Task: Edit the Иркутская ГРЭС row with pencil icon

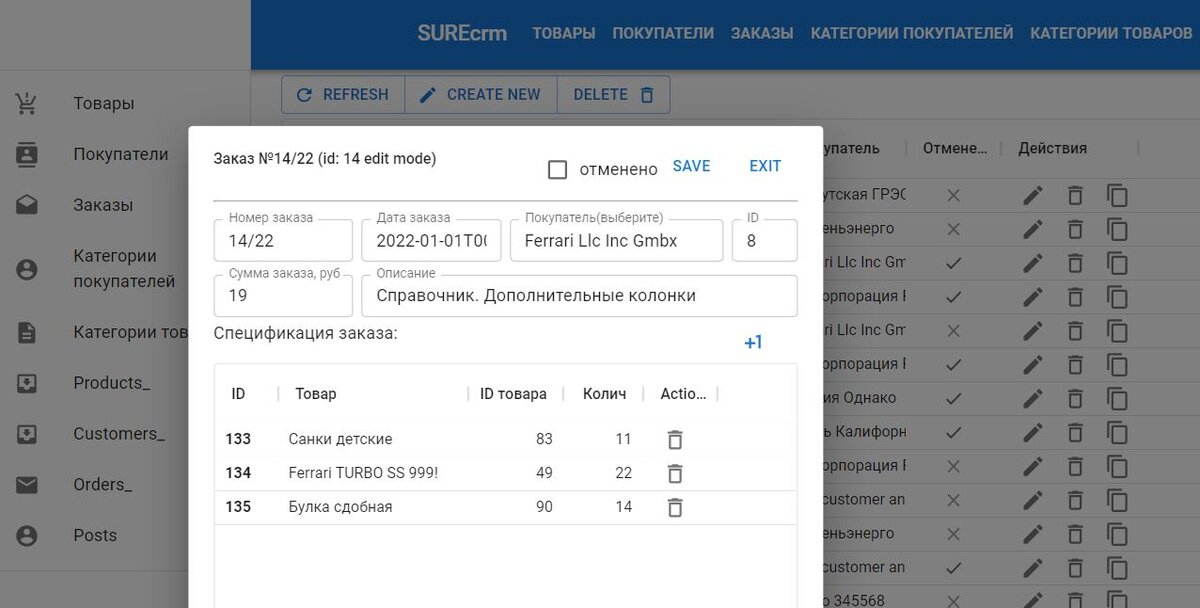Action: (x=1032, y=195)
